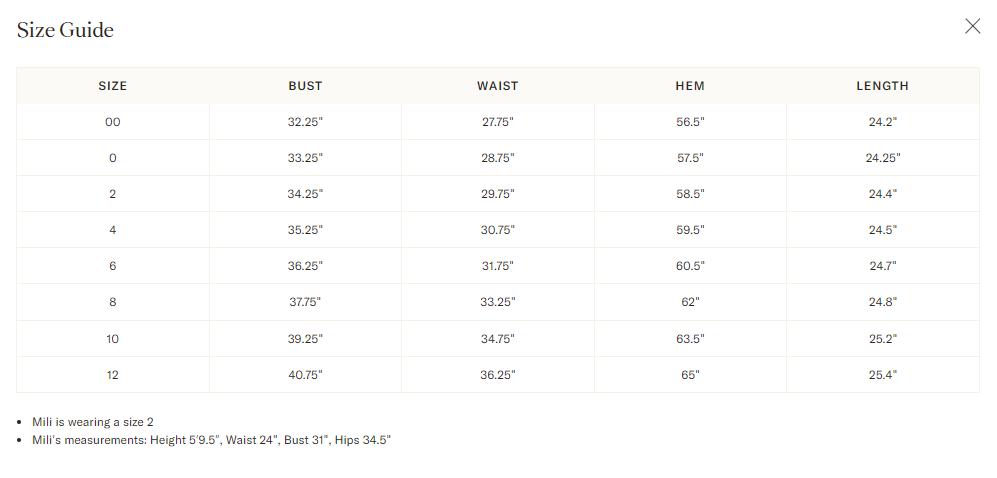Screen dimensions: 997x478
Task: Click the 34.25" bust value
Action: [305, 194]
